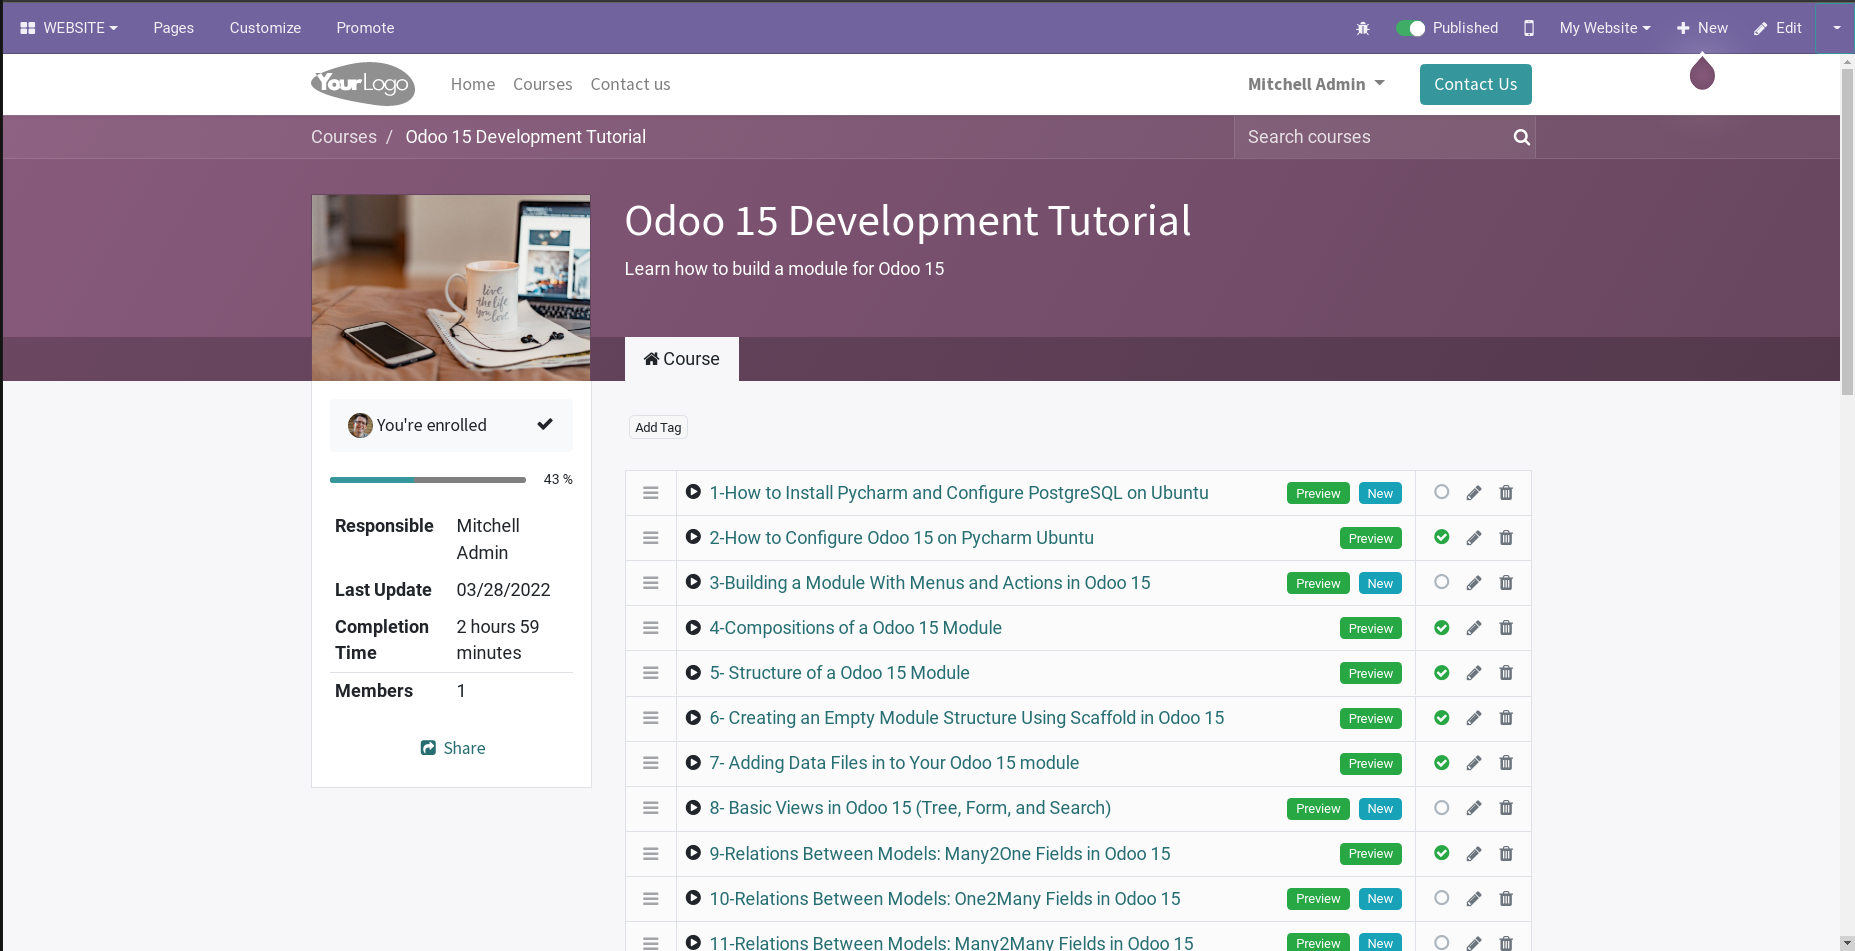Open lesson 11-Relations Many2Many Fields link
Viewport: 1855px width, 951px height.
(x=951, y=943)
